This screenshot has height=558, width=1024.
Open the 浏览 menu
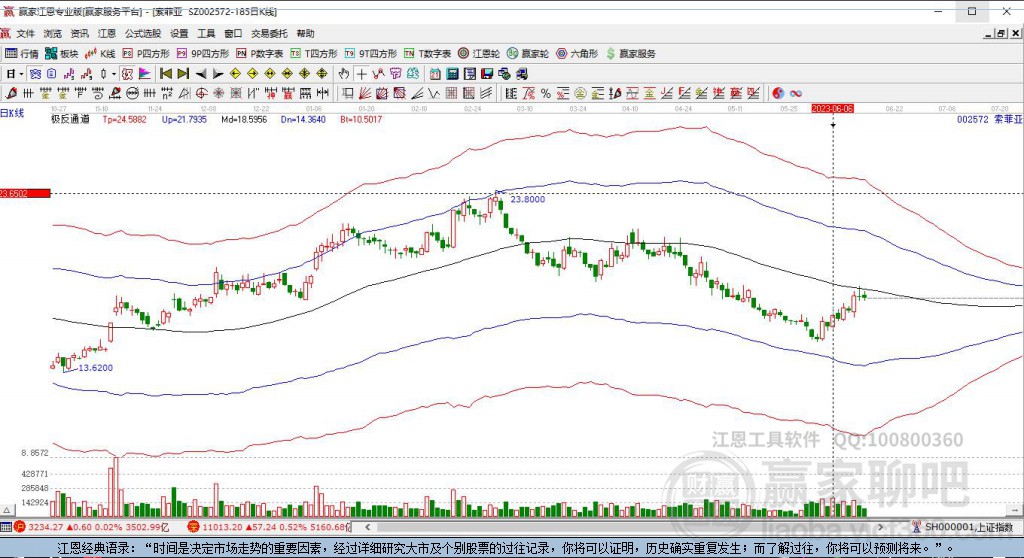coord(53,33)
